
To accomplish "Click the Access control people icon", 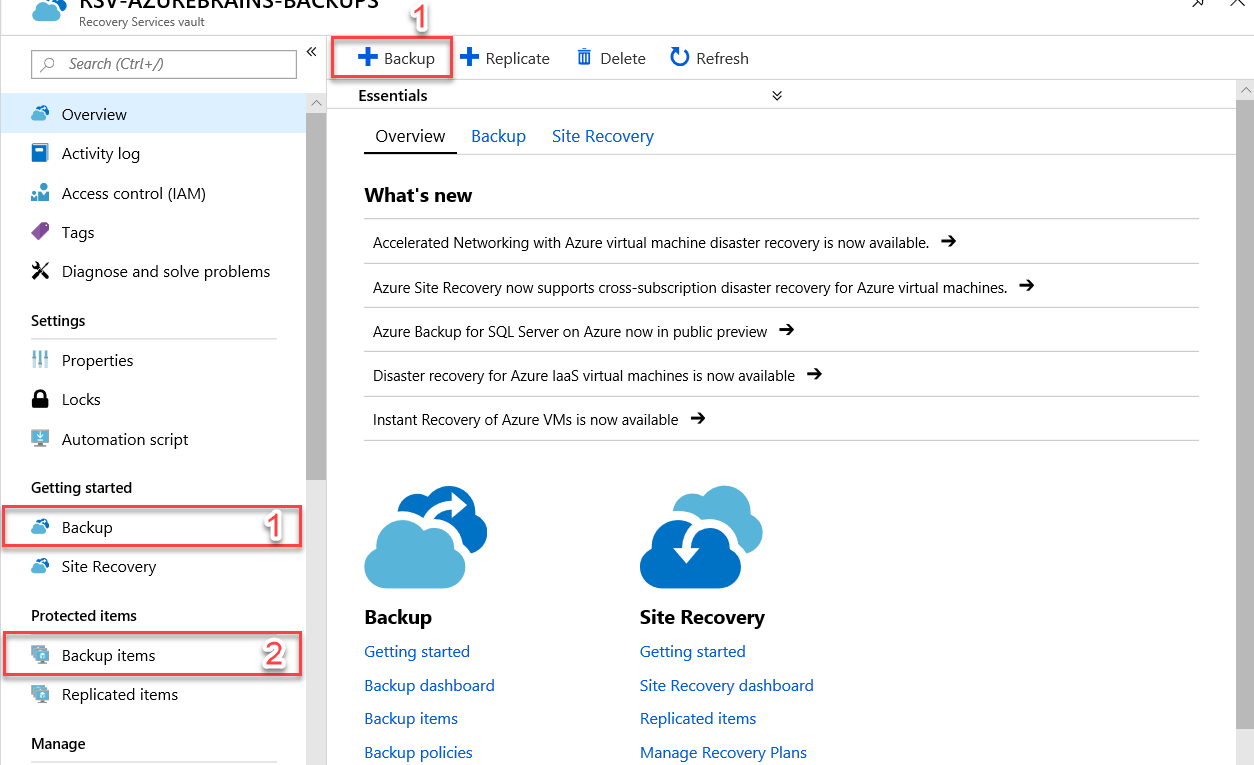I will (x=40, y=193).
